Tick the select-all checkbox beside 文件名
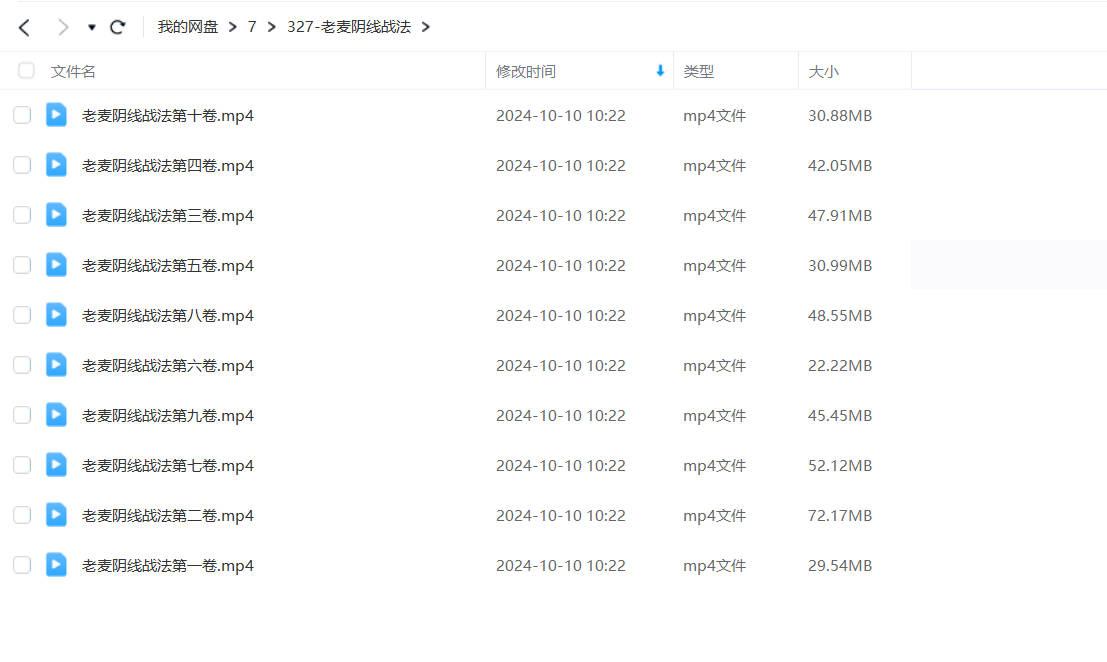Image resolution: width=1107 pixels, height=662 pixels. click(26, 71)
